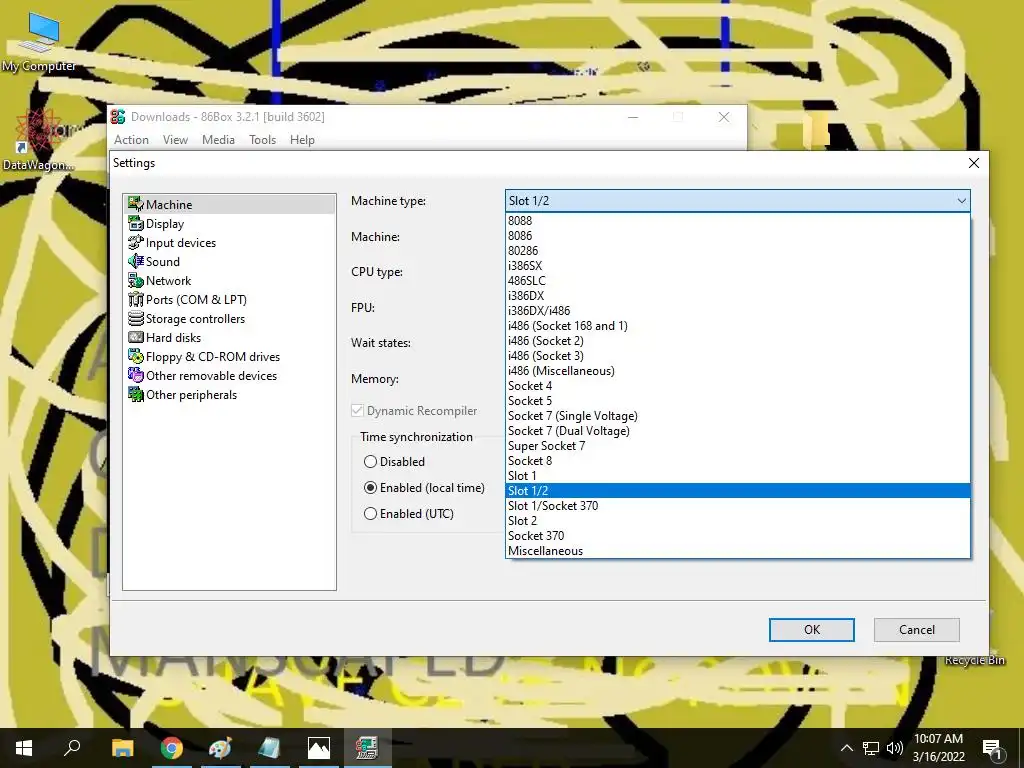The height and width of the screenshot is (768, 1024).
Task: Open taskbar search magnifier
Action: 72,748
